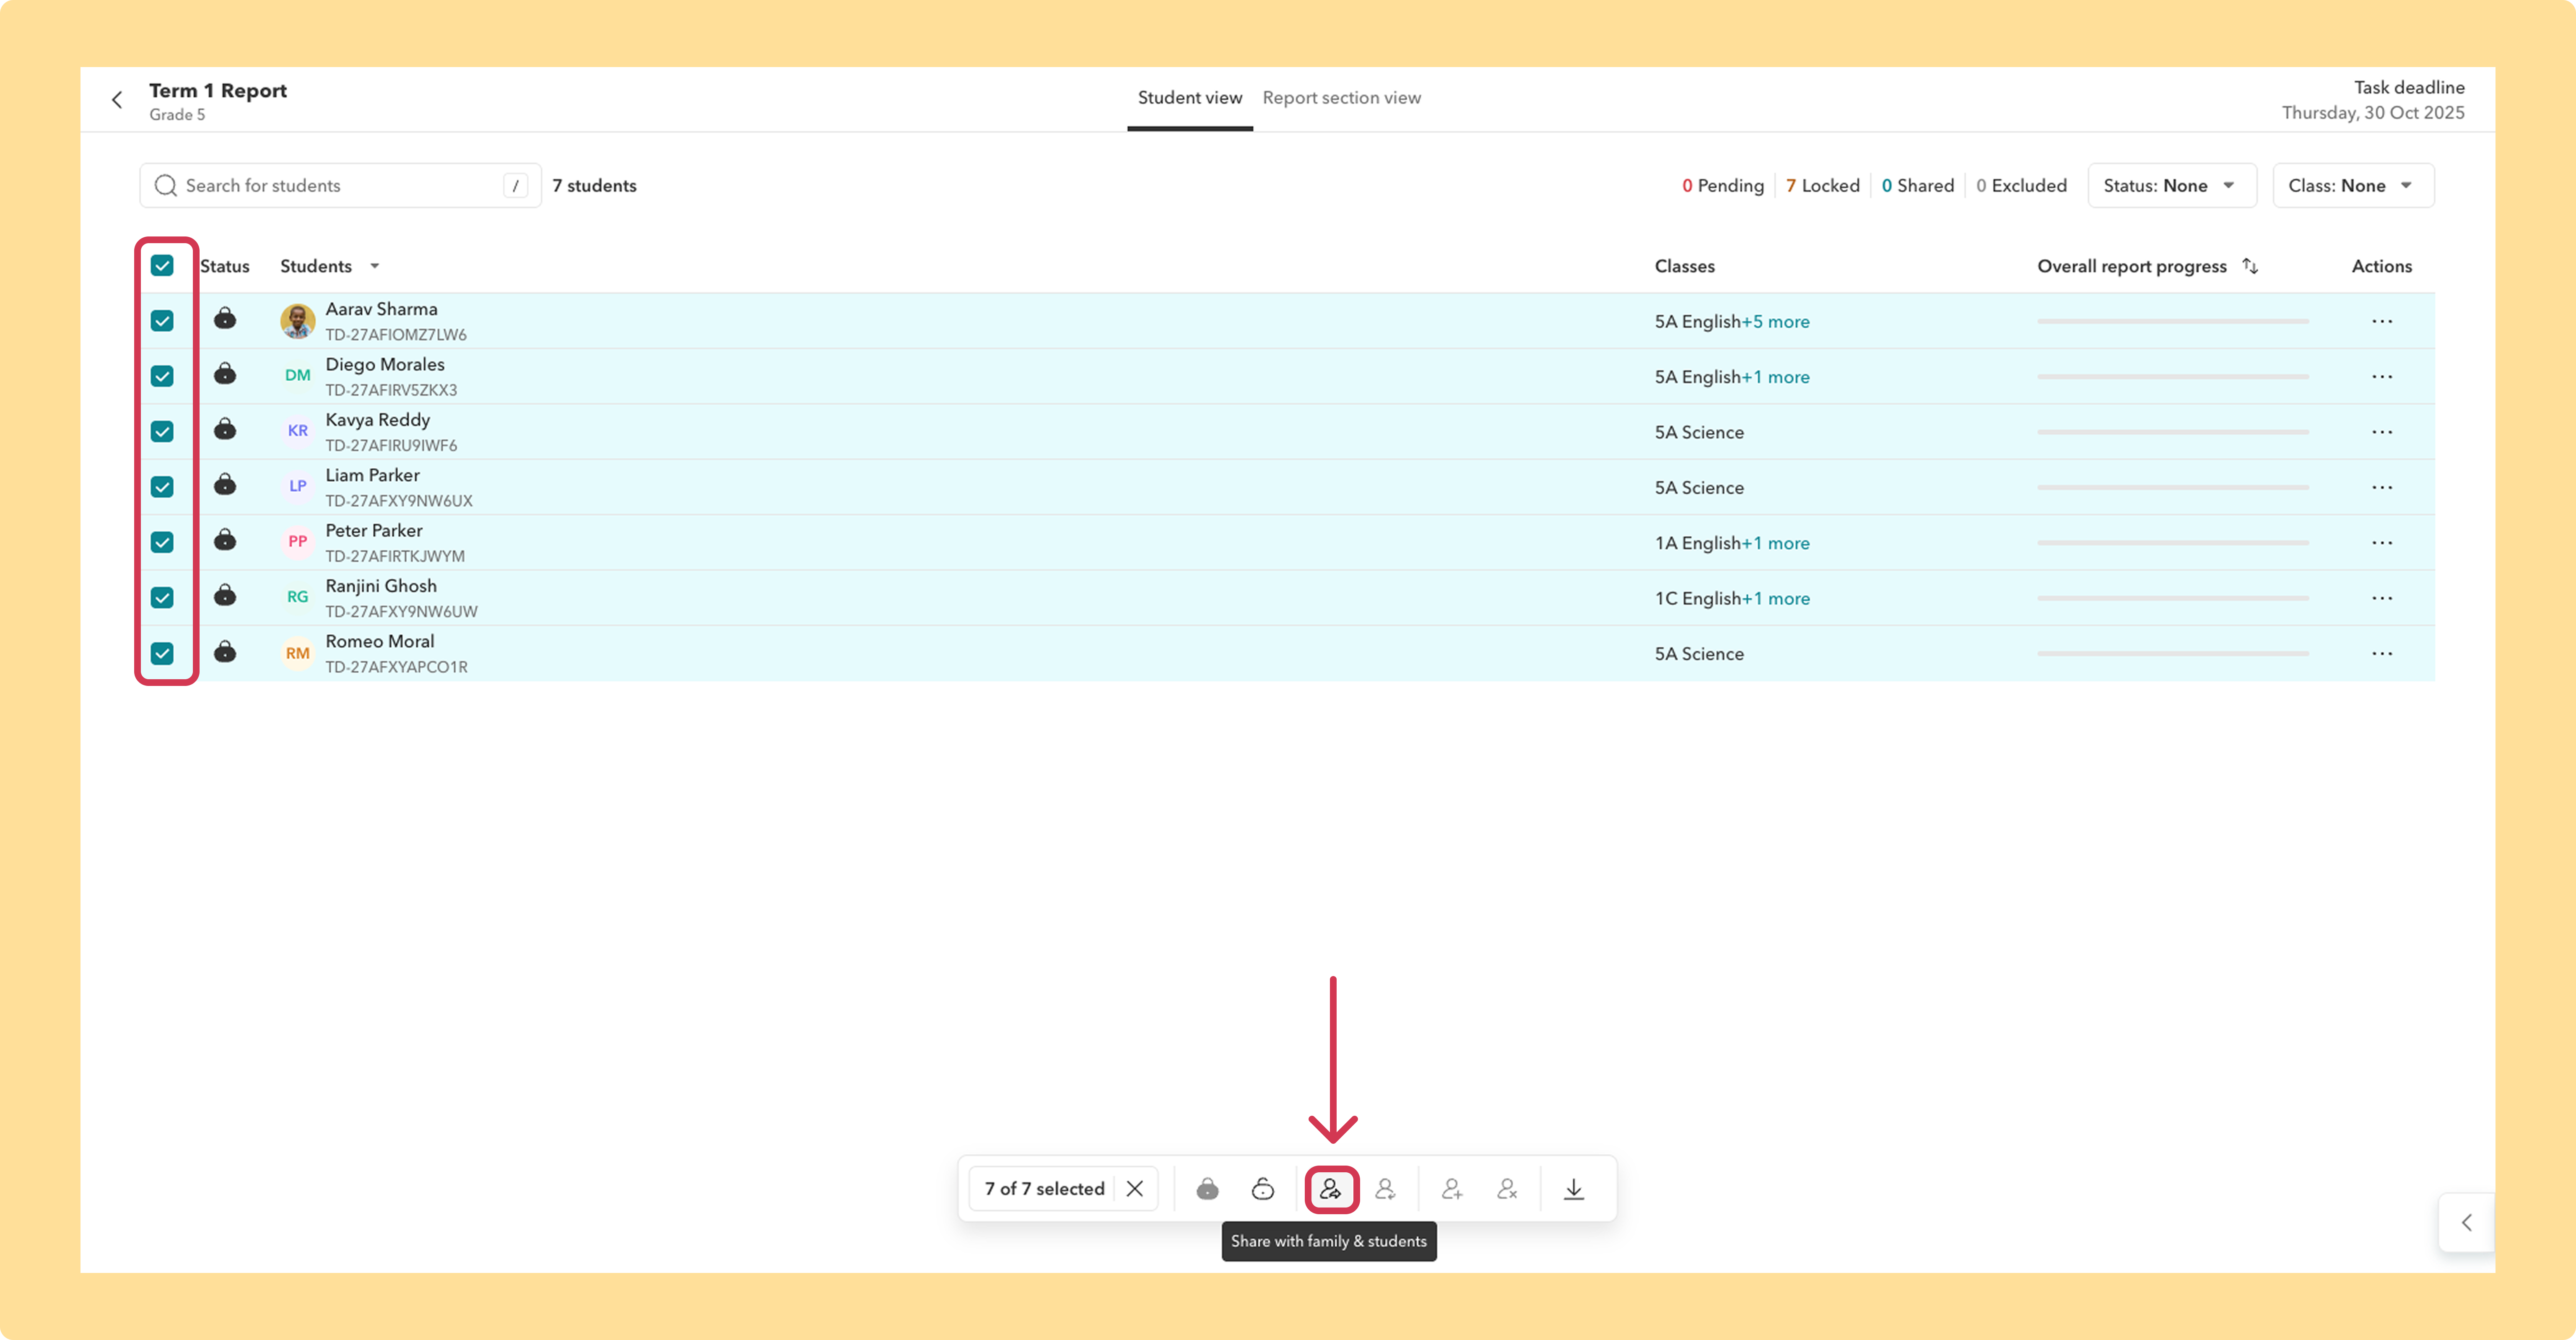Click the lock status icon for Liam Parker

coord(225,485)
